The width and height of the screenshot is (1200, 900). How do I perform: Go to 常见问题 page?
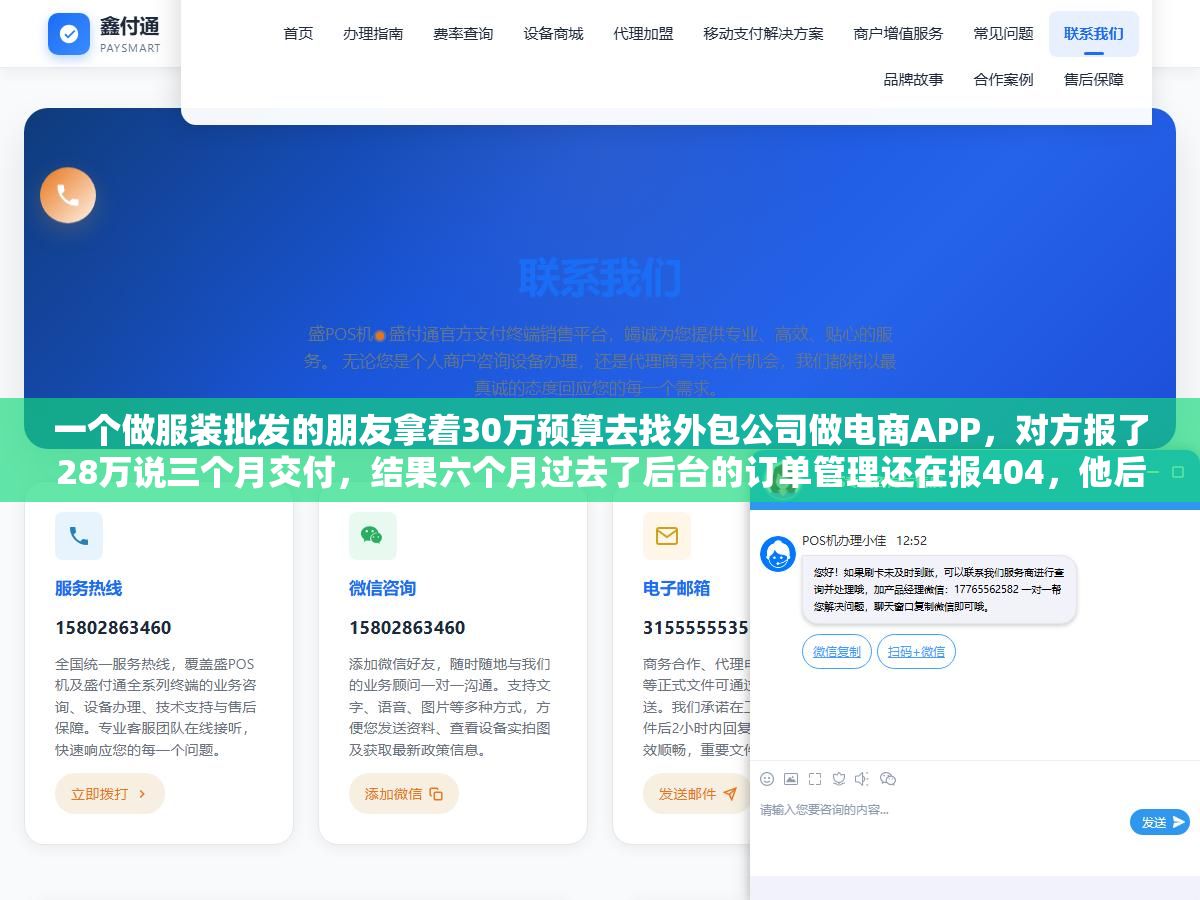[1003, 34]
